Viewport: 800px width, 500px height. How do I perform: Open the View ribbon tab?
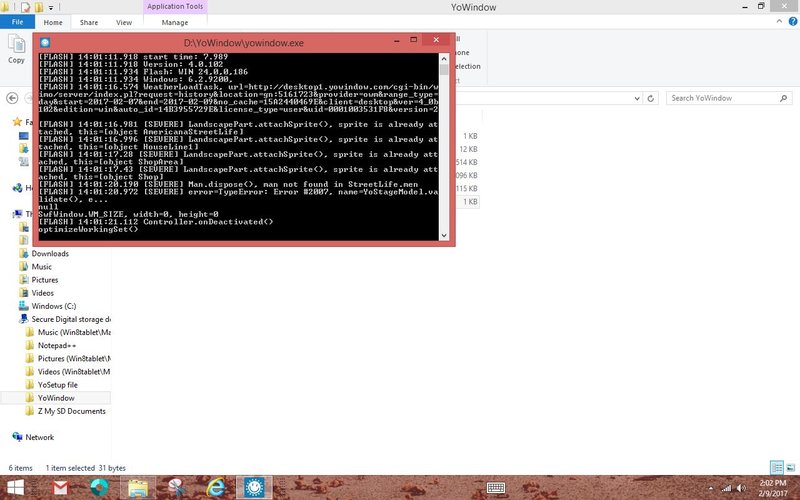(x=124, y=22)
